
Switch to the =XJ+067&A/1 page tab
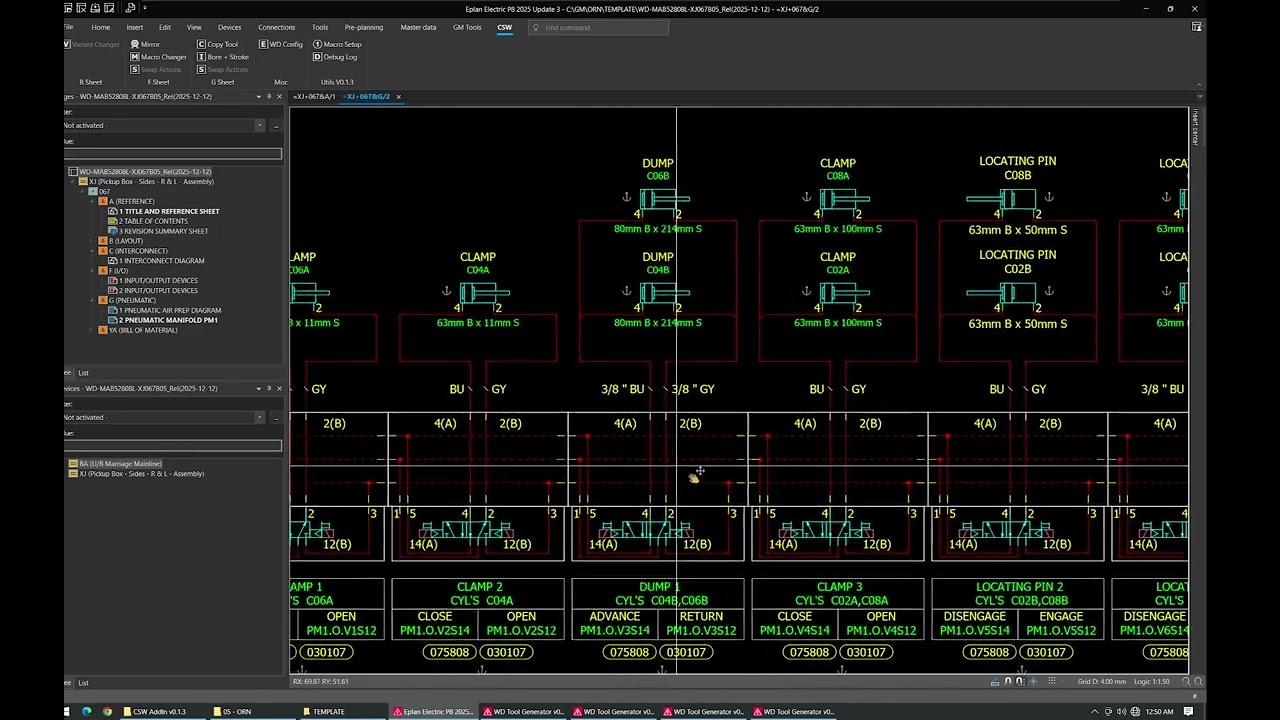click(314, 97)
